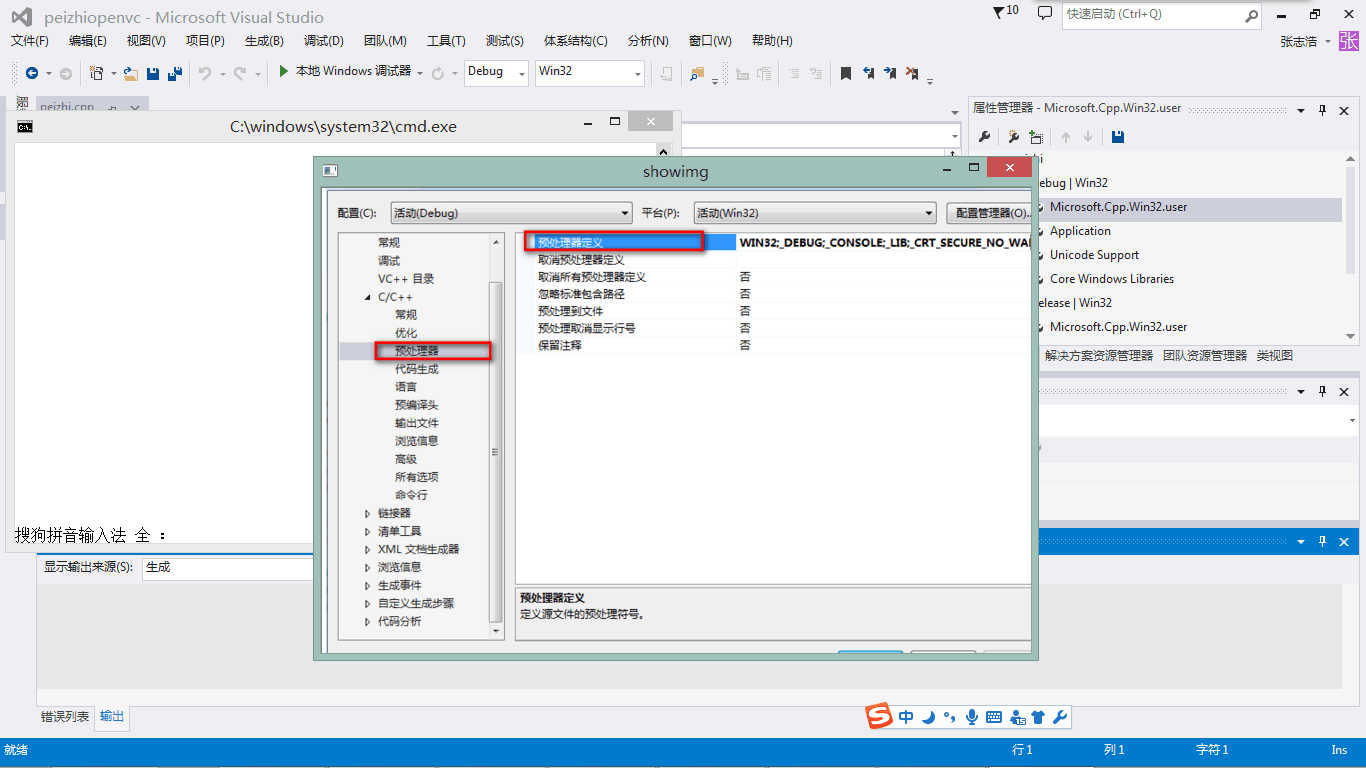Toggle bookmark with the bookmark flag icon
1366x768 pixels.
coord(846,73)
